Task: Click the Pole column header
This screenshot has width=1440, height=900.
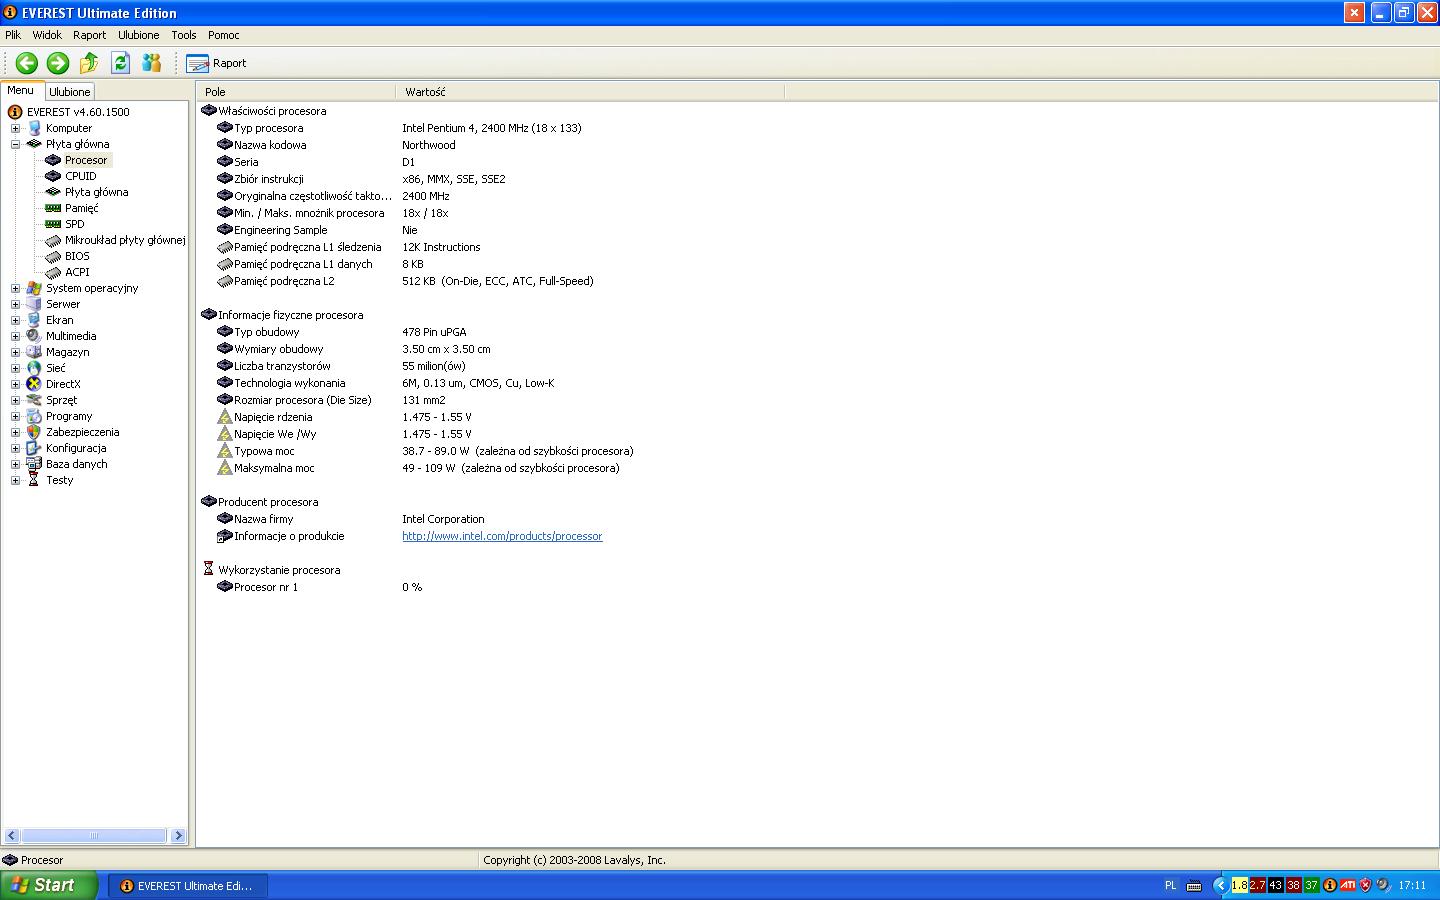Action: point(296,92)
